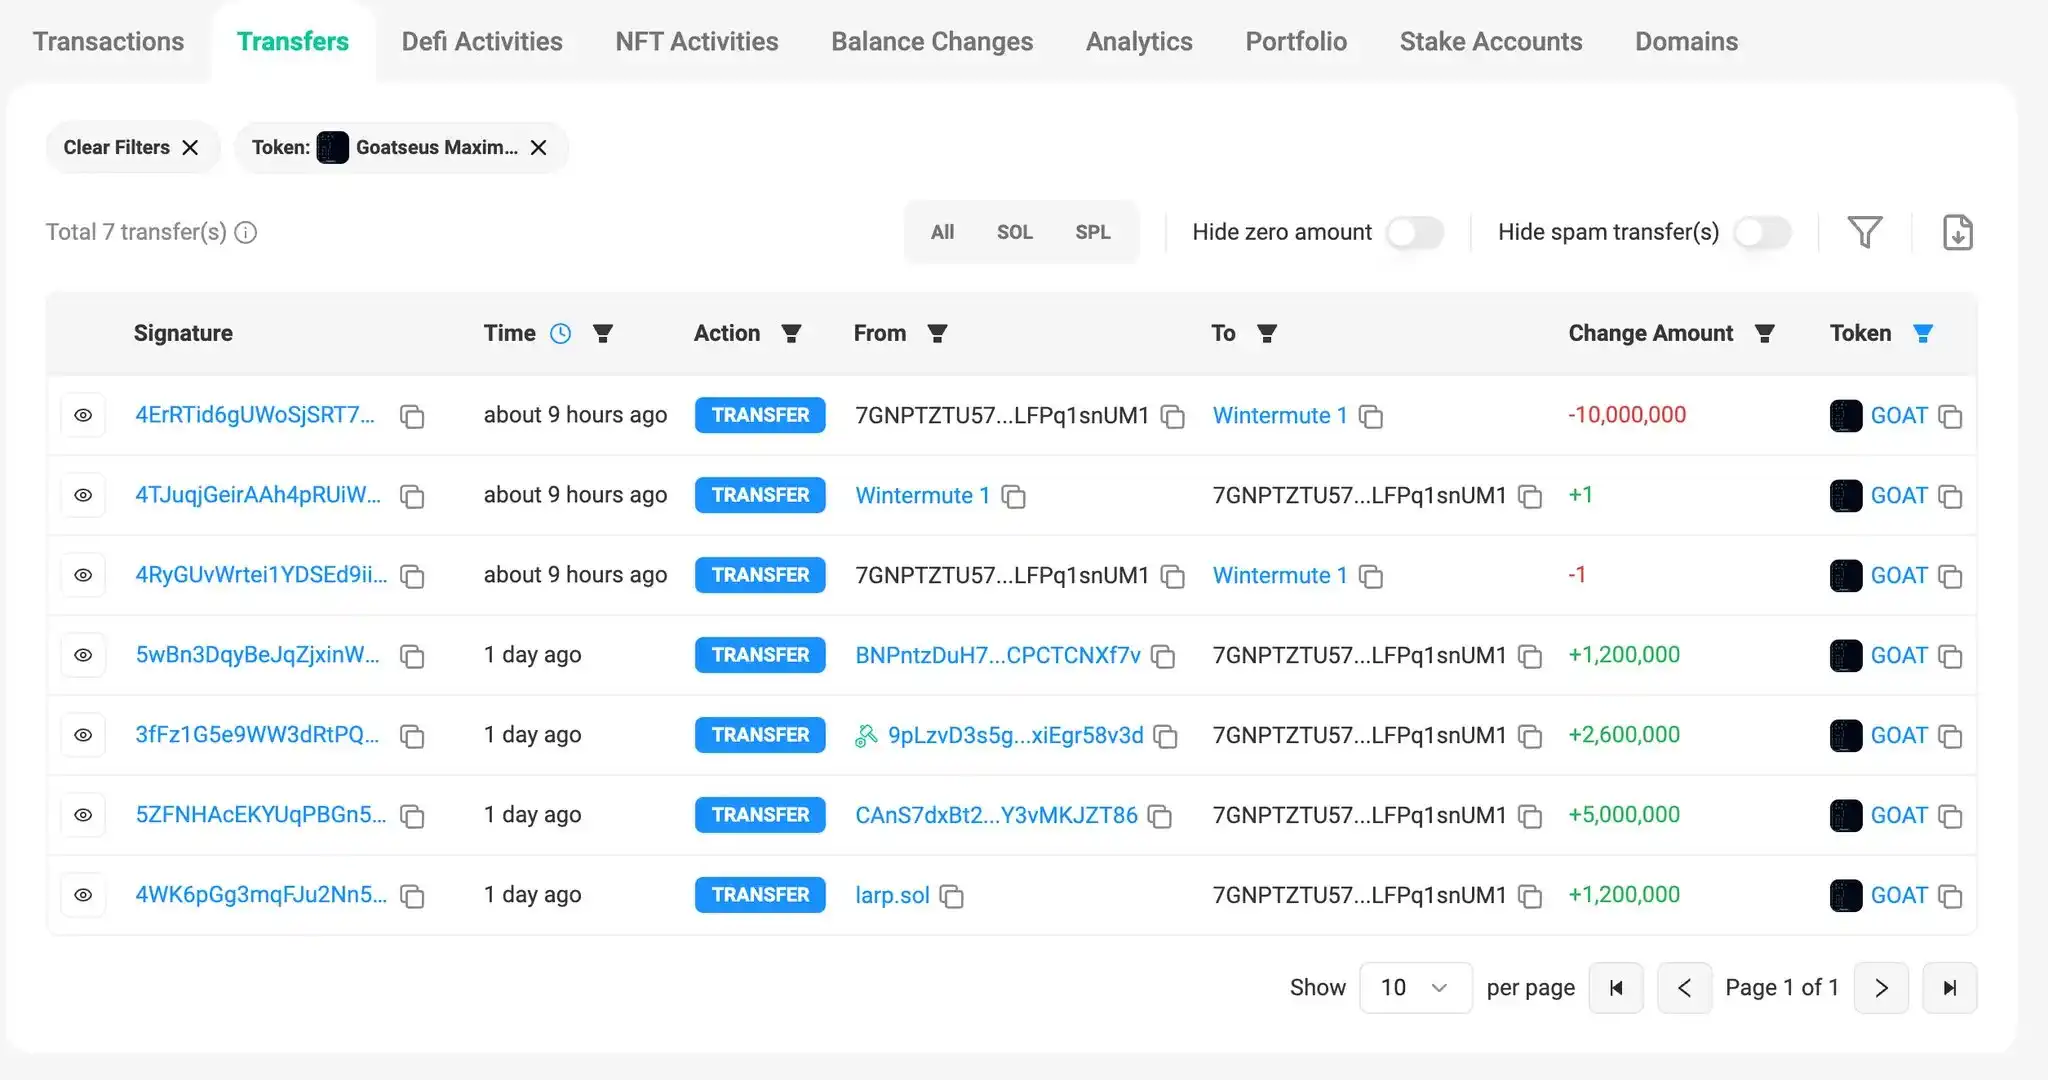
Task: Click the eye icon for the 5wBn3DqyBeJqZjxinW row
Action: point(83,655)
